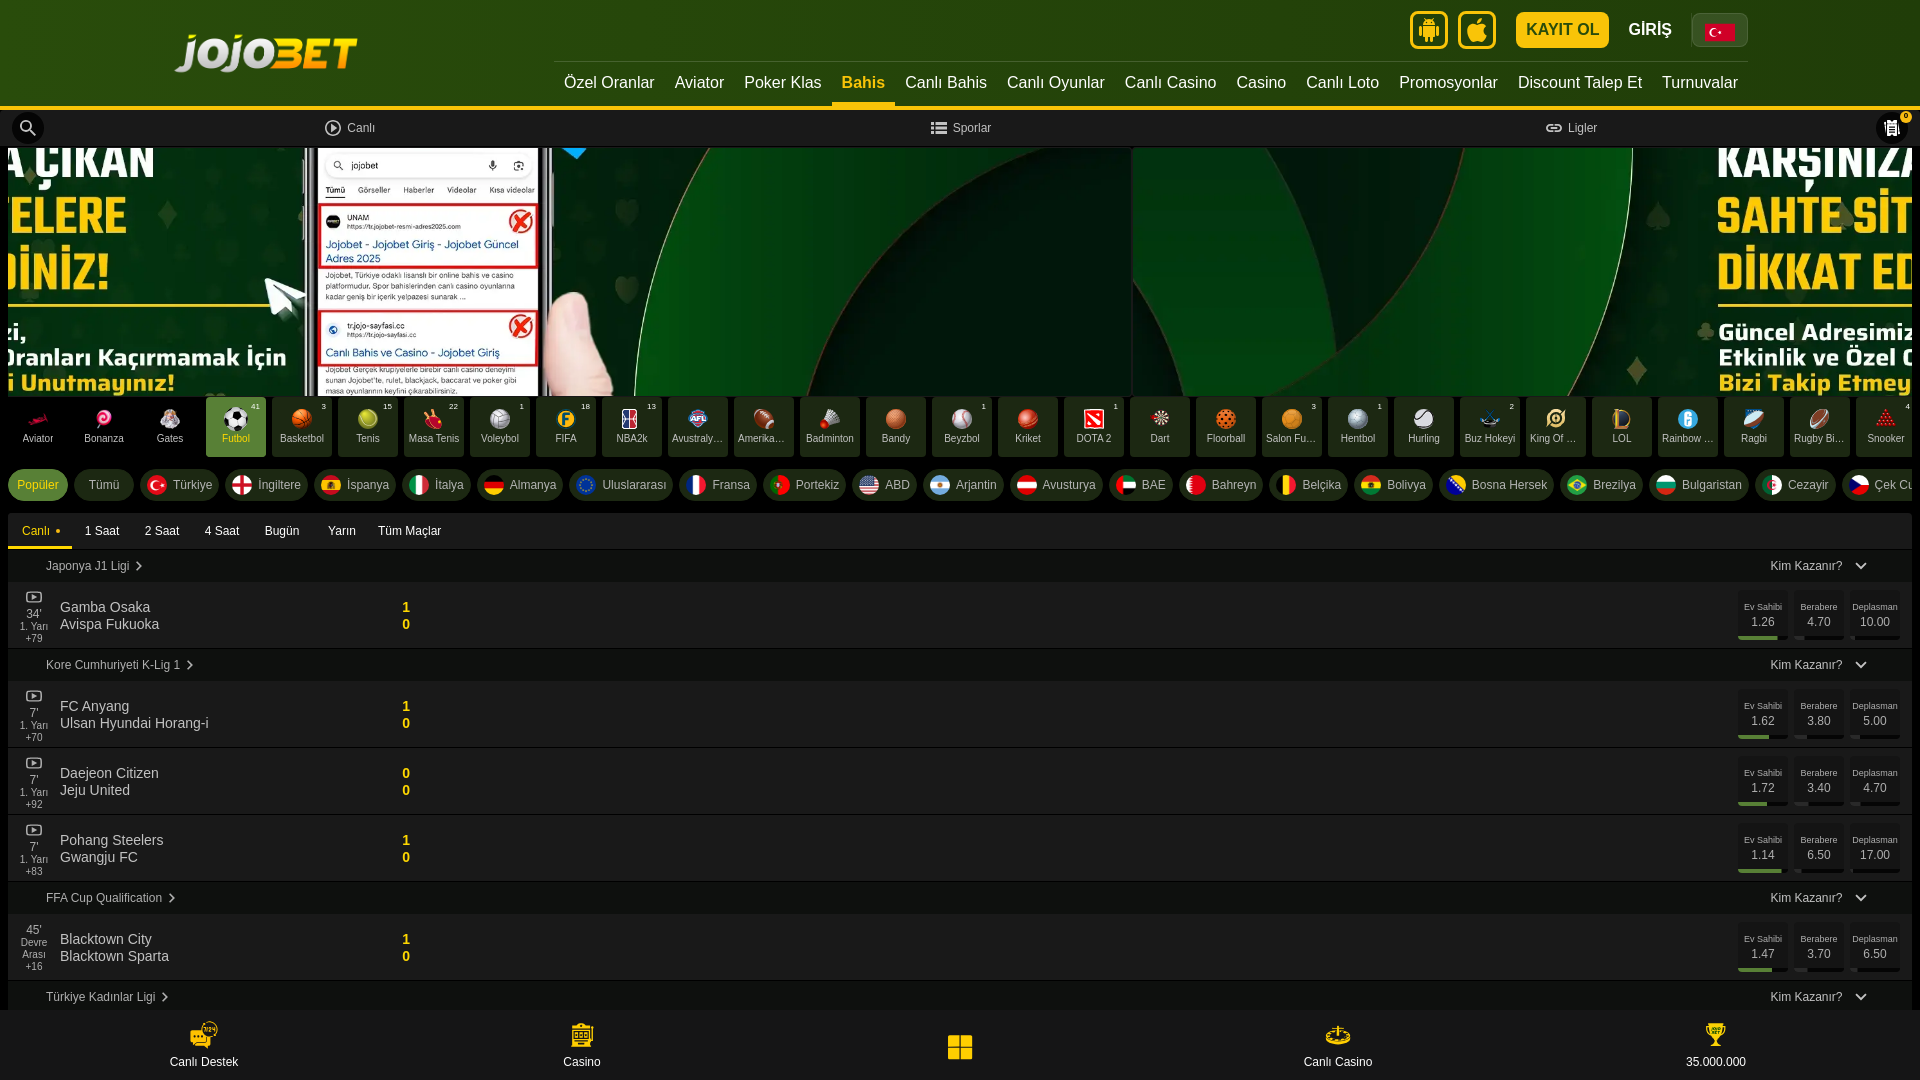
Task: Open Canlı Destek in bottom bar
Action: pos(203,1045)
